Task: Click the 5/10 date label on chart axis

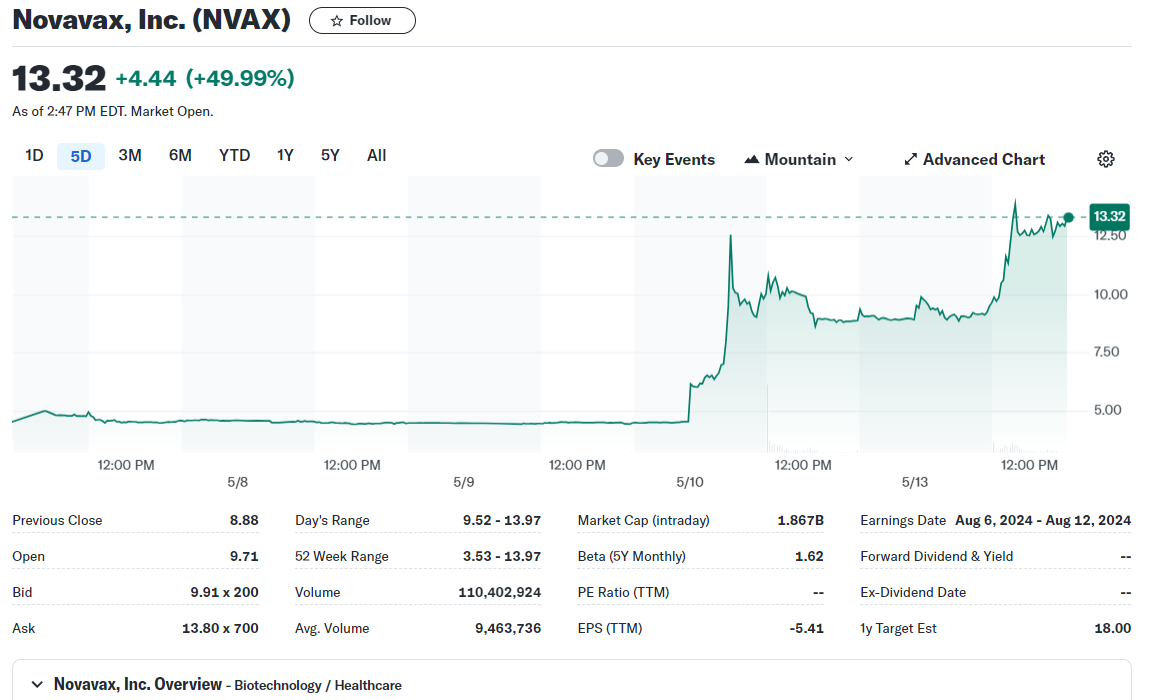Action: click(690, 482)
